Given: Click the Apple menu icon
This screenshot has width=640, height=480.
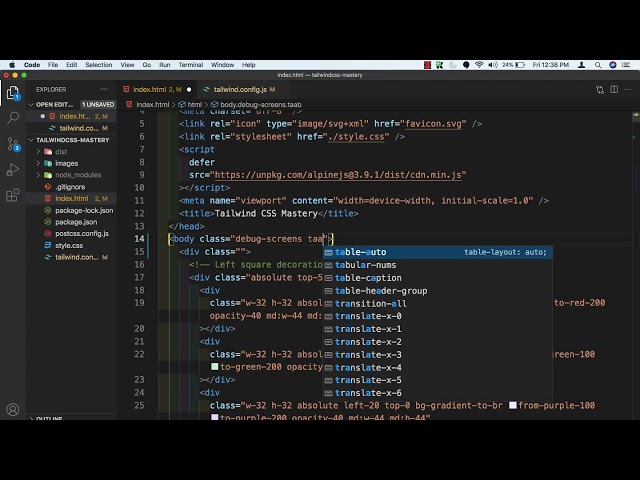Looking at the screenshot, I should [12, 65].
